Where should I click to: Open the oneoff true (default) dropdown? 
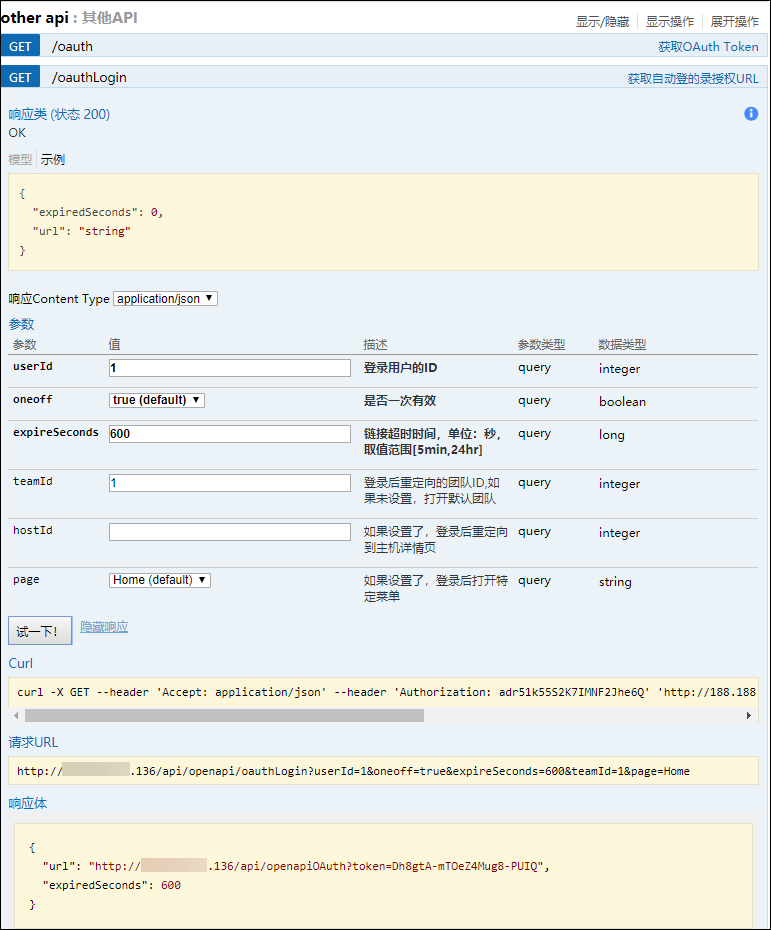coord(157,400)
